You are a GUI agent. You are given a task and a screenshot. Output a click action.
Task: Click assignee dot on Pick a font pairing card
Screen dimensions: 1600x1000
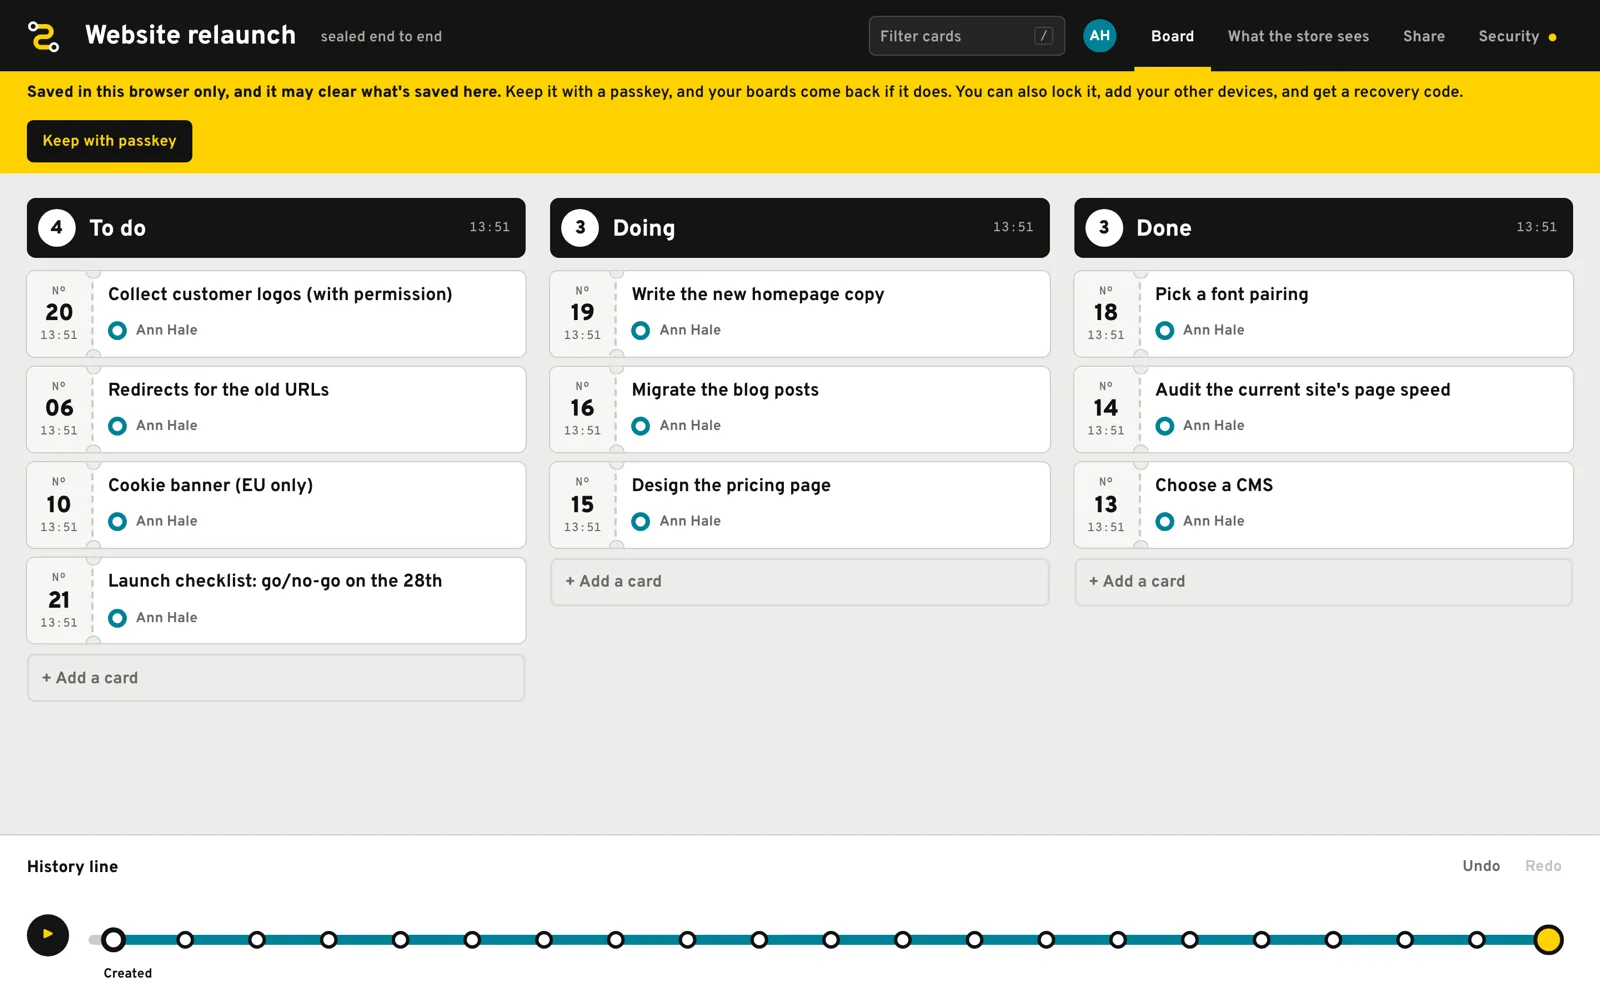point(1165,330)
